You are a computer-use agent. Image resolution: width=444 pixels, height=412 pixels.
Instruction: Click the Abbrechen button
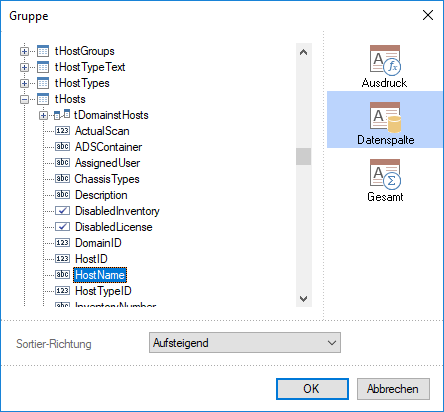point(393,389)
